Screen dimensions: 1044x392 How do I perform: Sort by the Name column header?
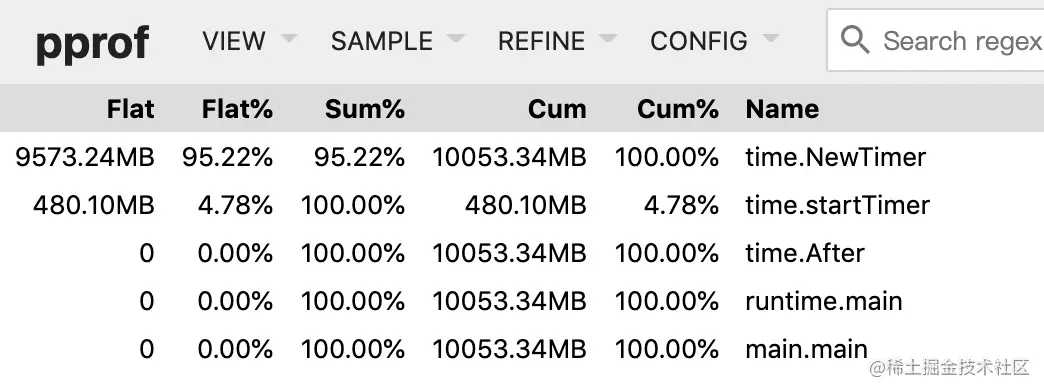coord(782,108)
